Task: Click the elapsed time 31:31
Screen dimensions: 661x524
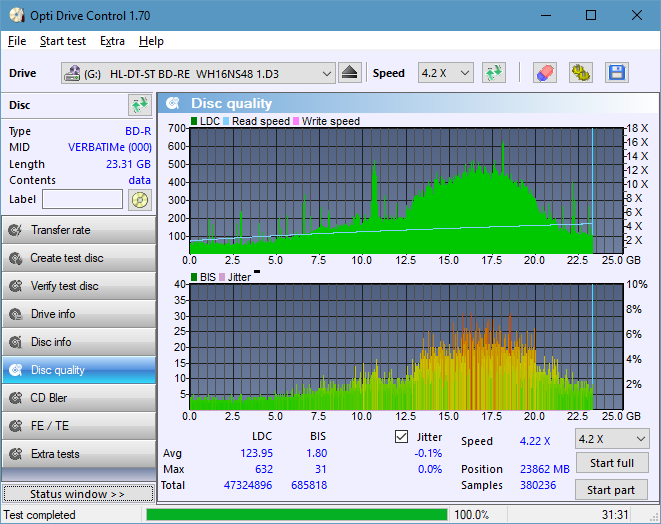Action: [x=615, y=515]
